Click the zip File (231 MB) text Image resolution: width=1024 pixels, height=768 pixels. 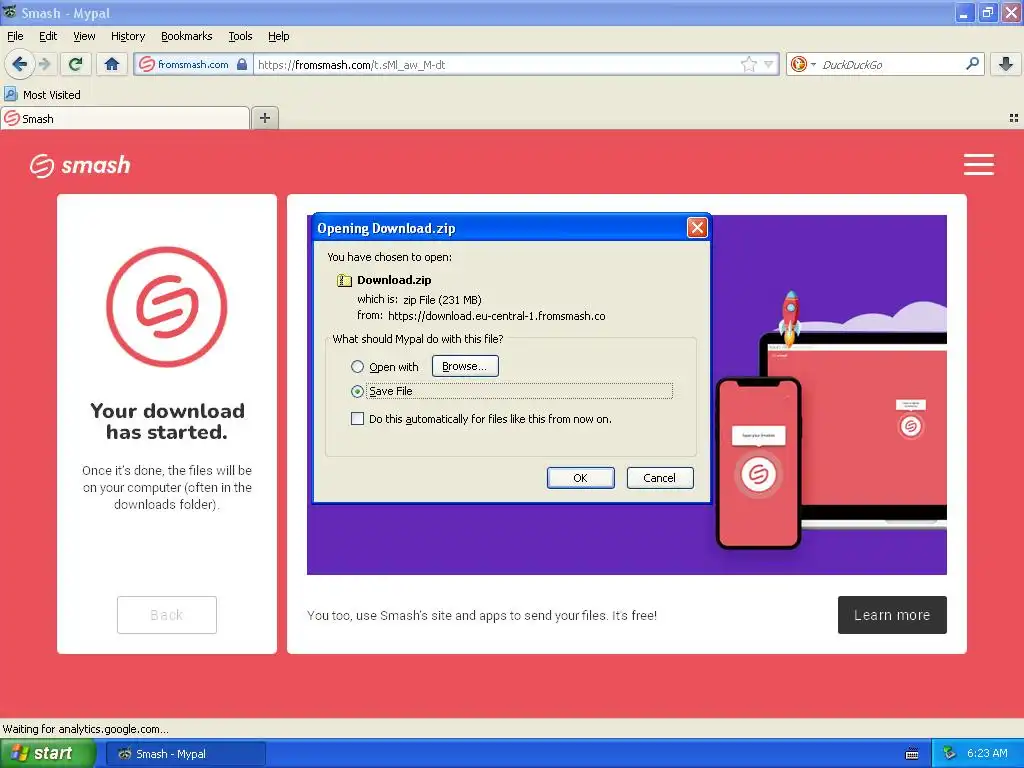coord(442,300)
